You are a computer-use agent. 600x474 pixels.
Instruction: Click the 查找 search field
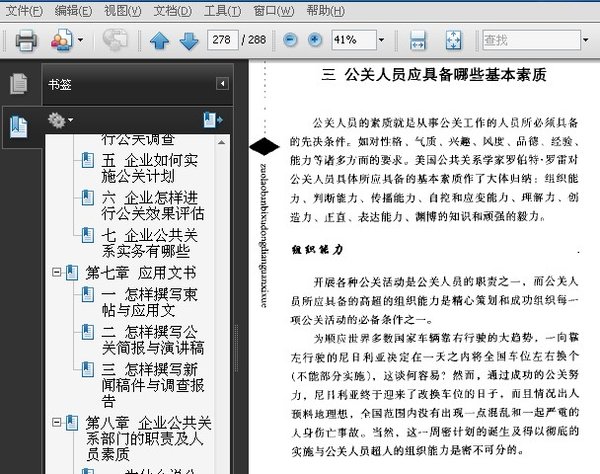coord(532,40)
